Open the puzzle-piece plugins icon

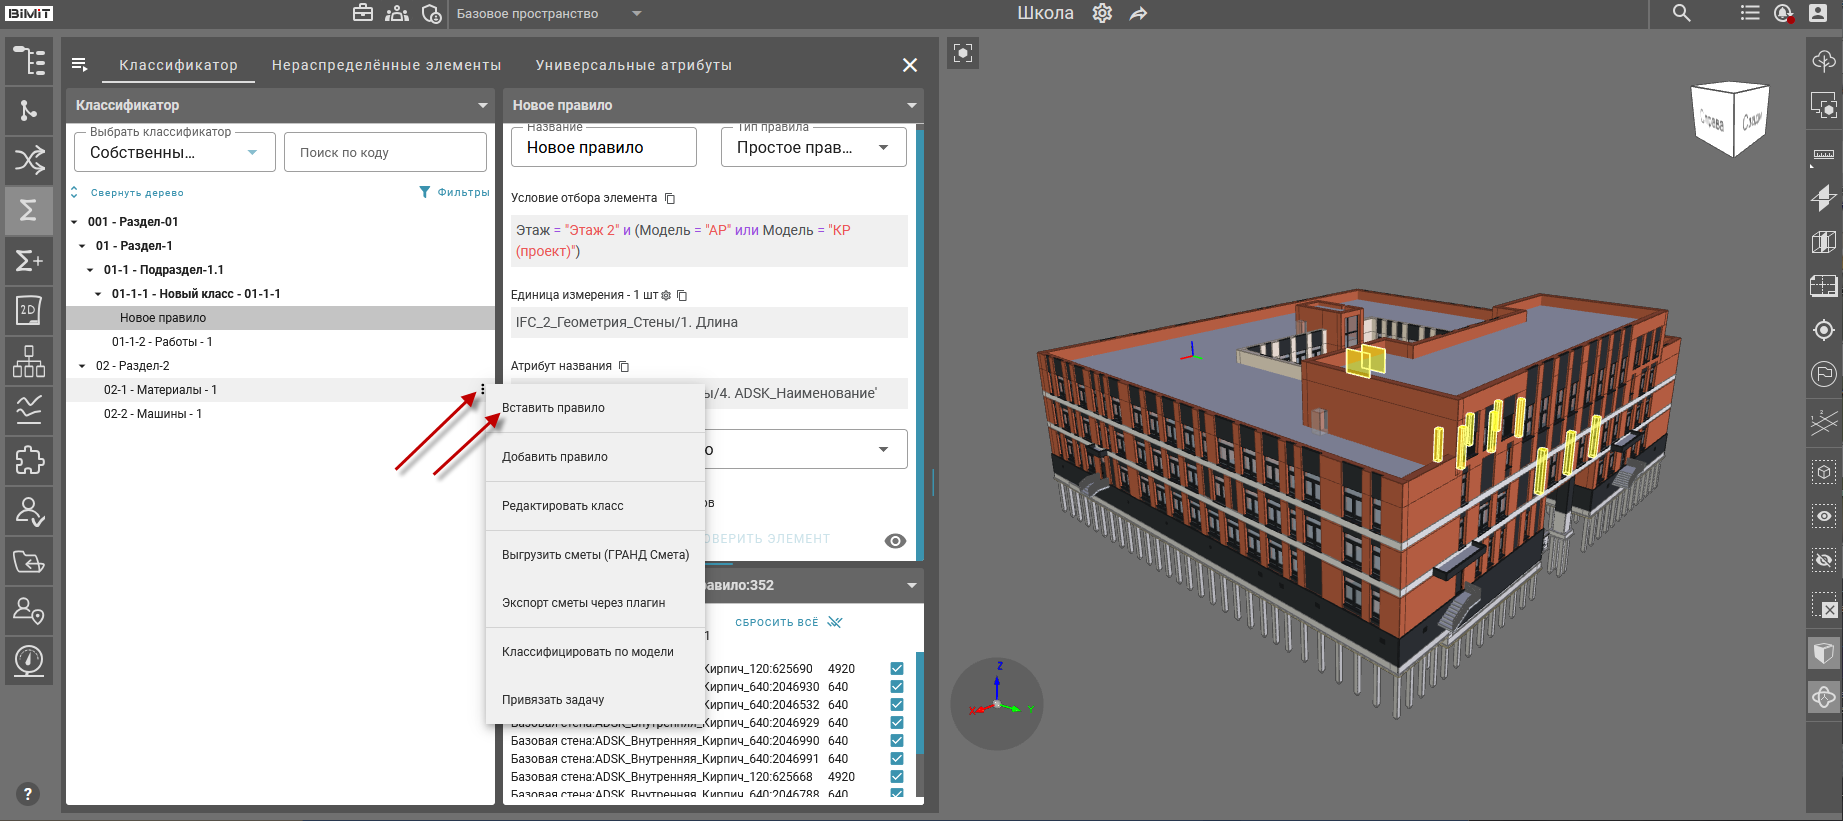coord(29,460)
